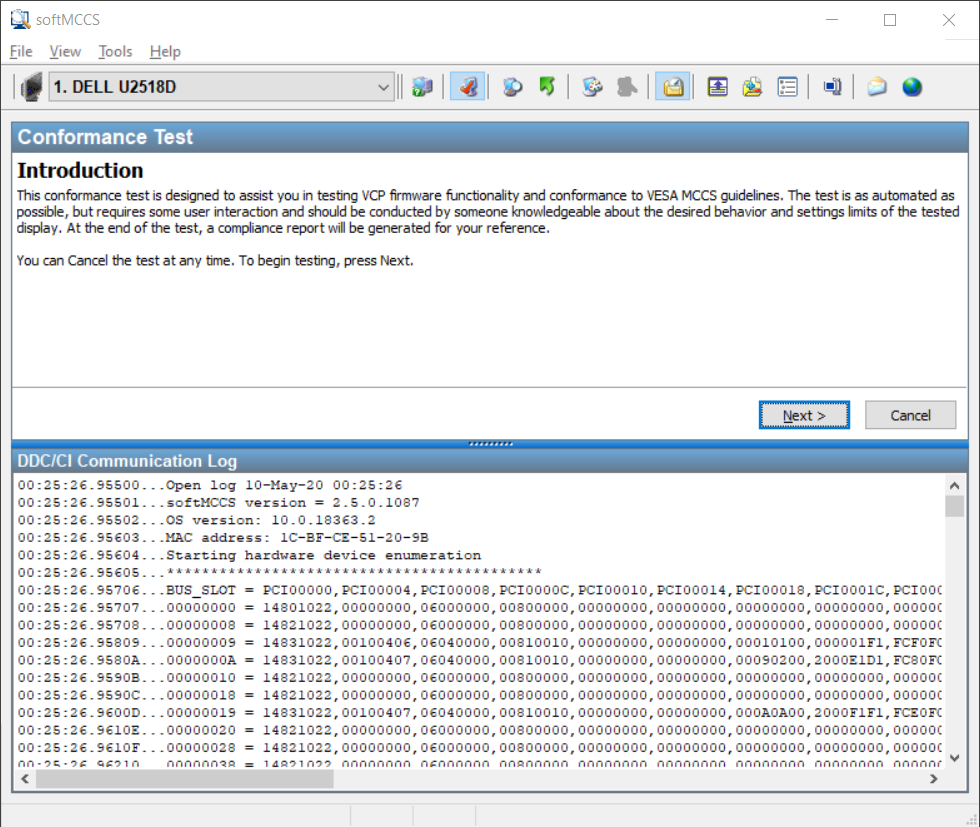The width and height of the screenshot is (980, 827).
Task: Click the blue computer monitor toolbar icon
Action: [x=832, y=87]
